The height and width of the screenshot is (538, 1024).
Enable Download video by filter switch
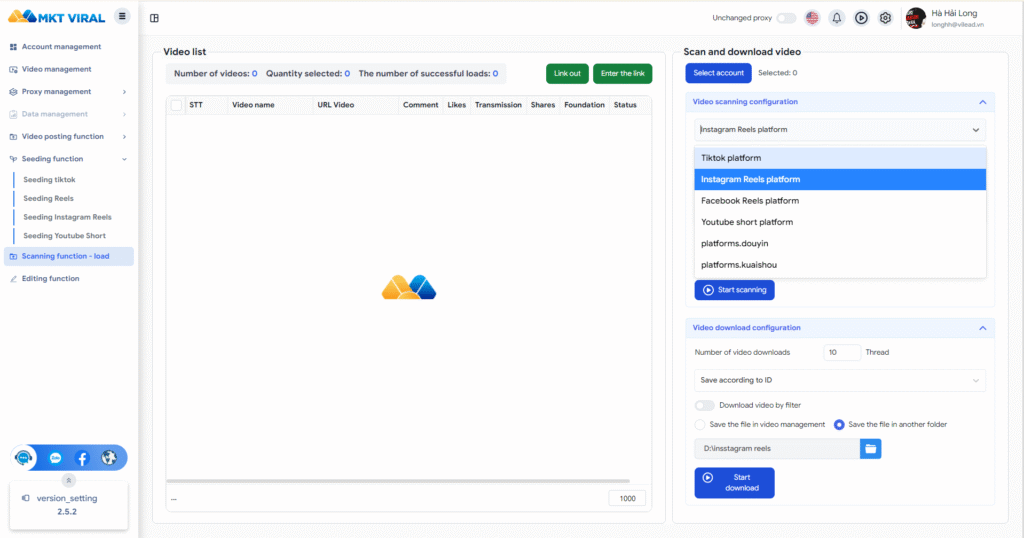[704, 405]
